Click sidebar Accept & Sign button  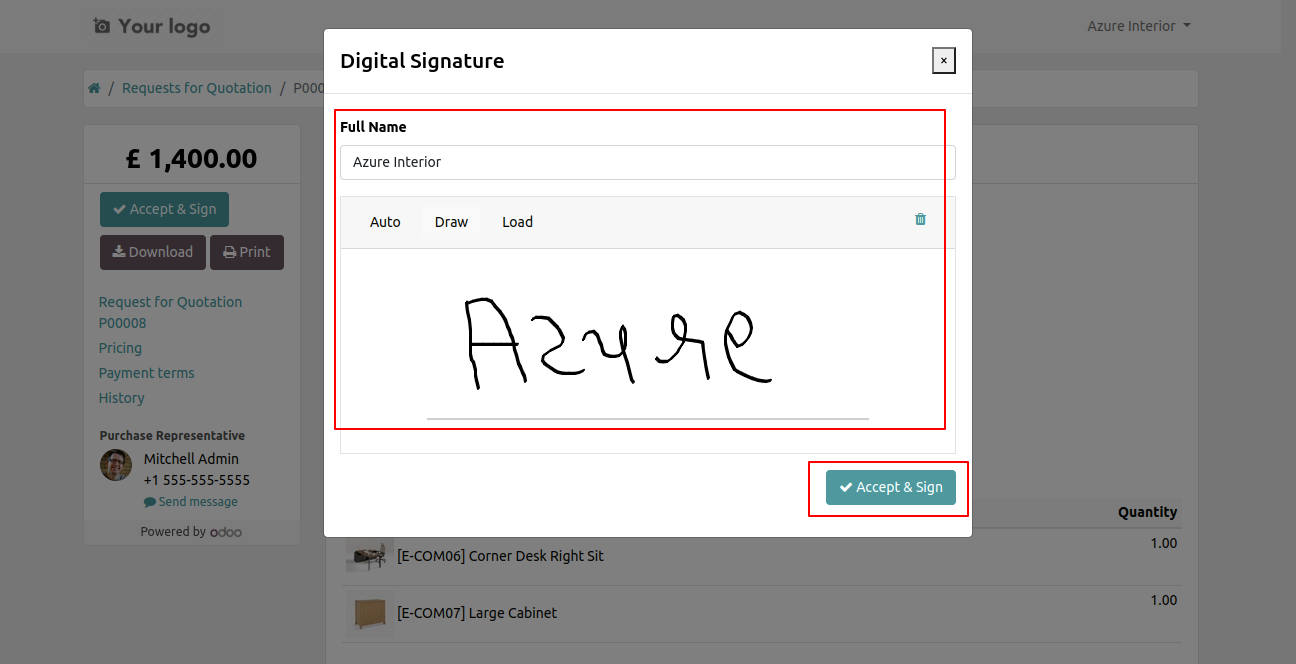164,209
